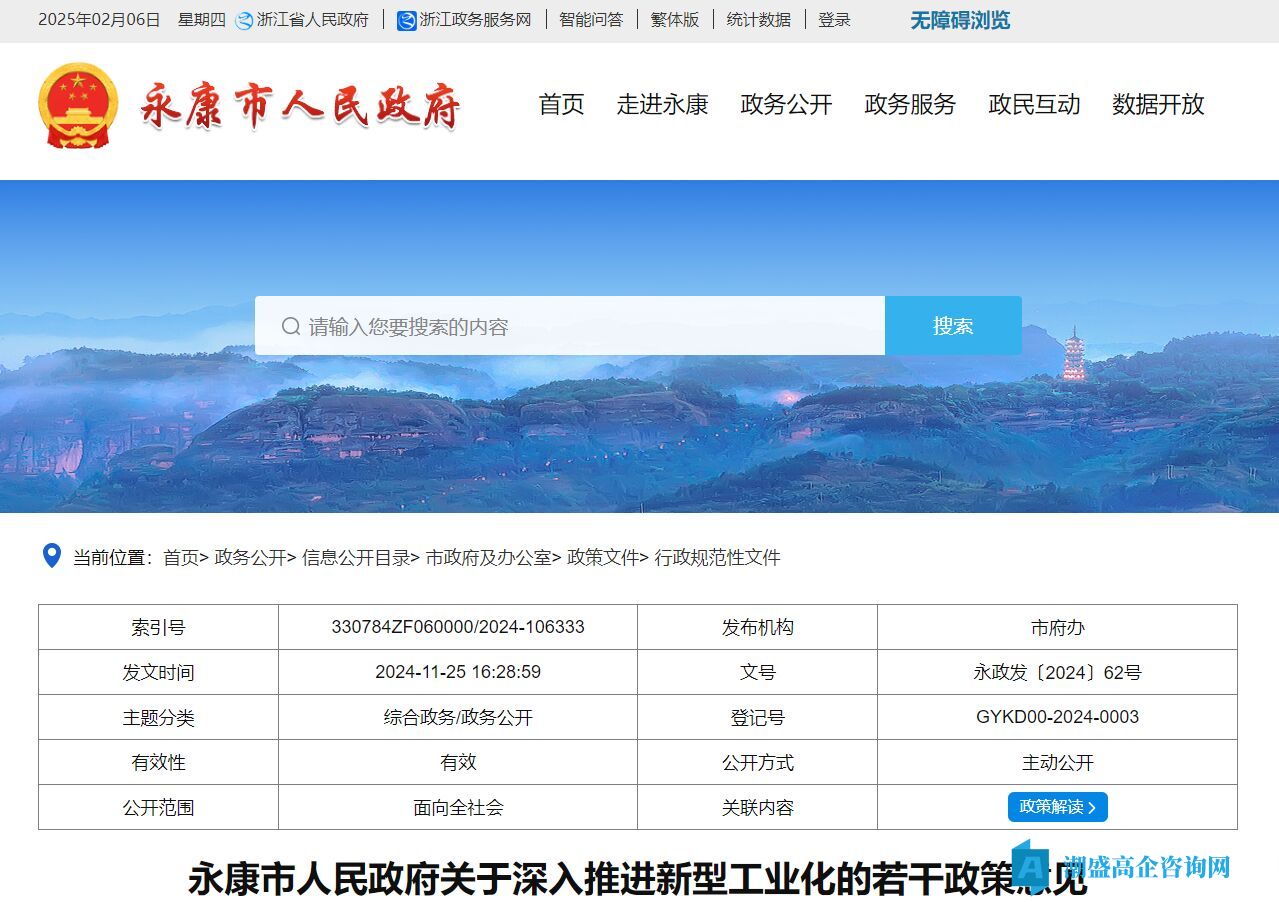Click the 永康市人民政府 site title
The image size is (1279, 902).
[x=300, y=106]
